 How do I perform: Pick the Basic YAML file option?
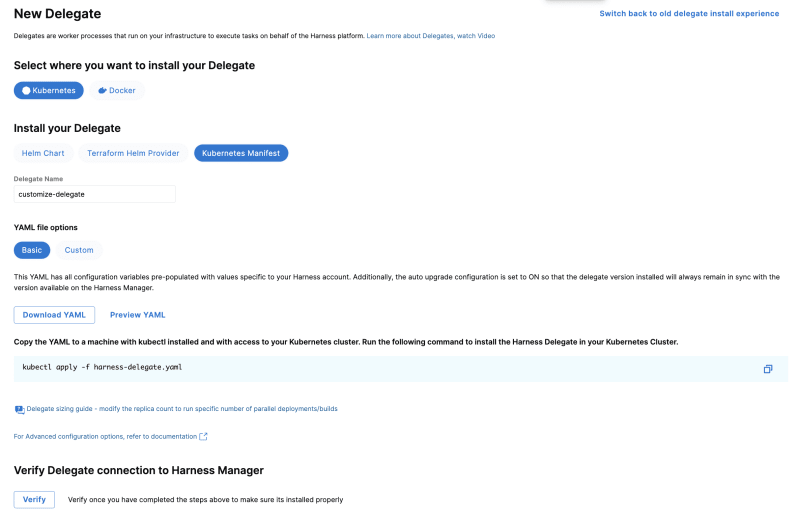tap(32, 250)
